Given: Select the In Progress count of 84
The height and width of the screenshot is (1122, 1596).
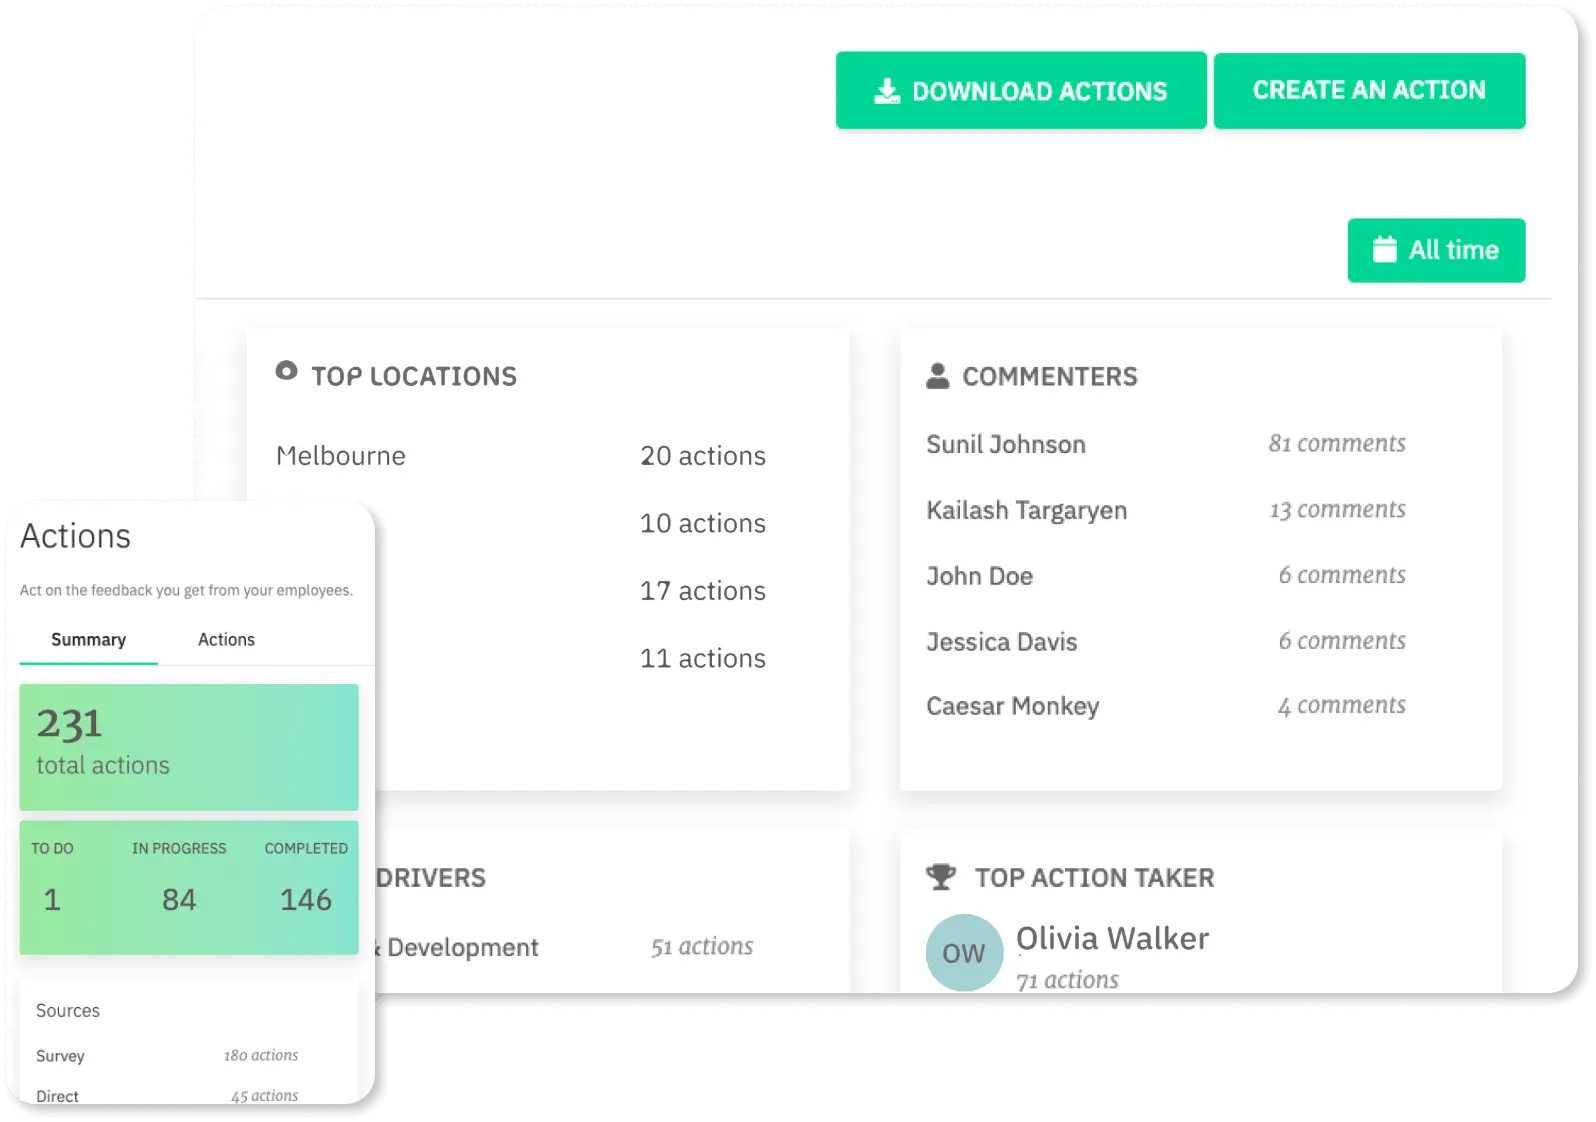Looking at the screenshot, I should (x=179, y=900).
